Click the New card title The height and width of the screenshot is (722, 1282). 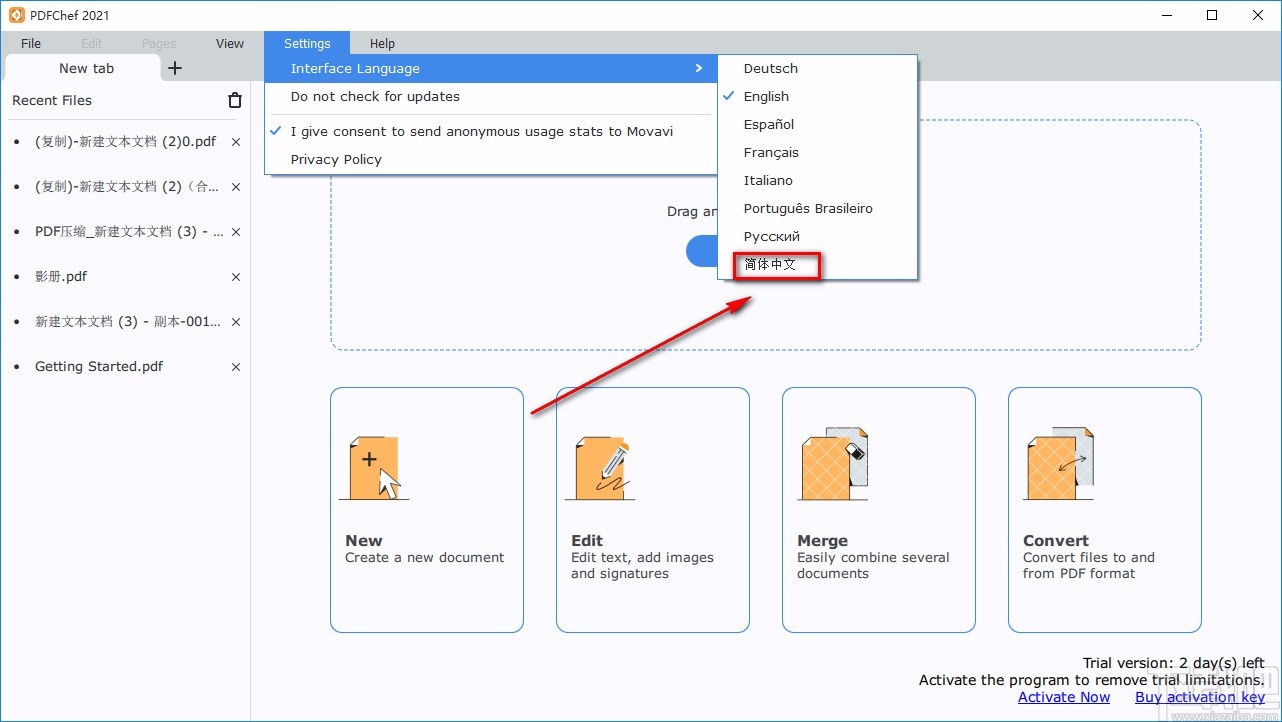pyautogui.click(x=364, y=540)
